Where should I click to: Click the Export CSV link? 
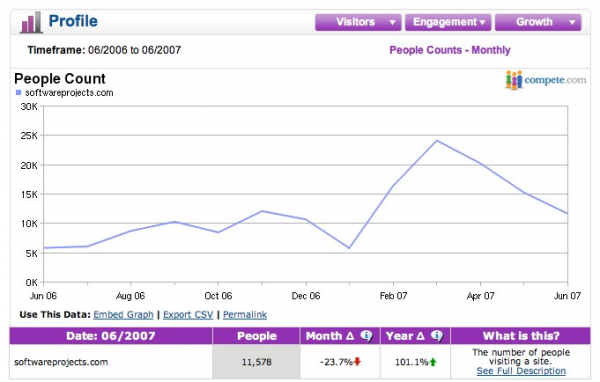[188, 315]
